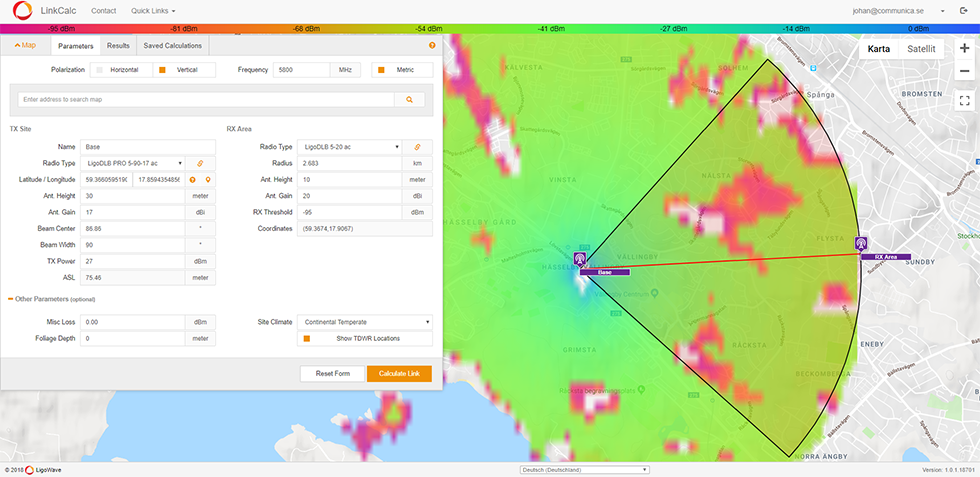This screenshot has height=477, width=980.
Task: Click the Radius field
Action: 349,163
